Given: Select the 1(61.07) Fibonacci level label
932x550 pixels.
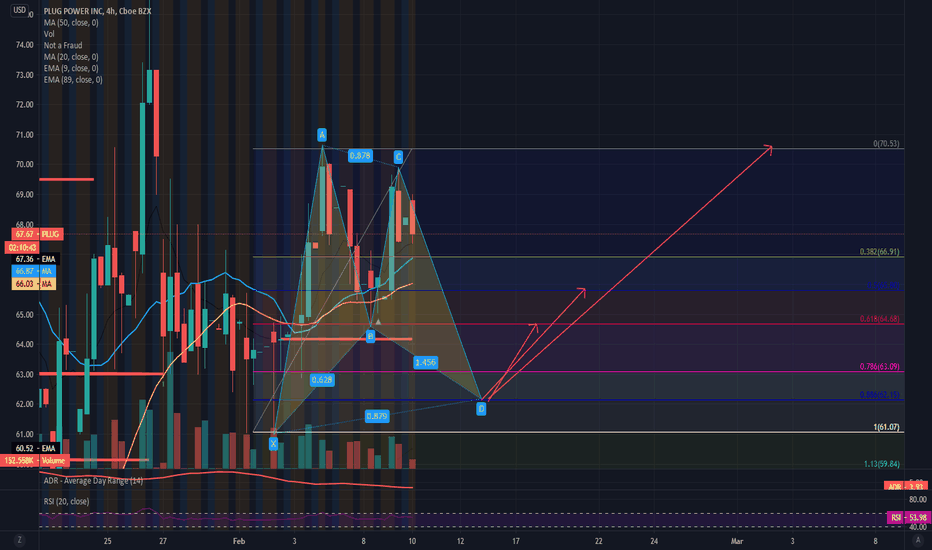Looking at the screenshot, I should [x=886, y=428].
